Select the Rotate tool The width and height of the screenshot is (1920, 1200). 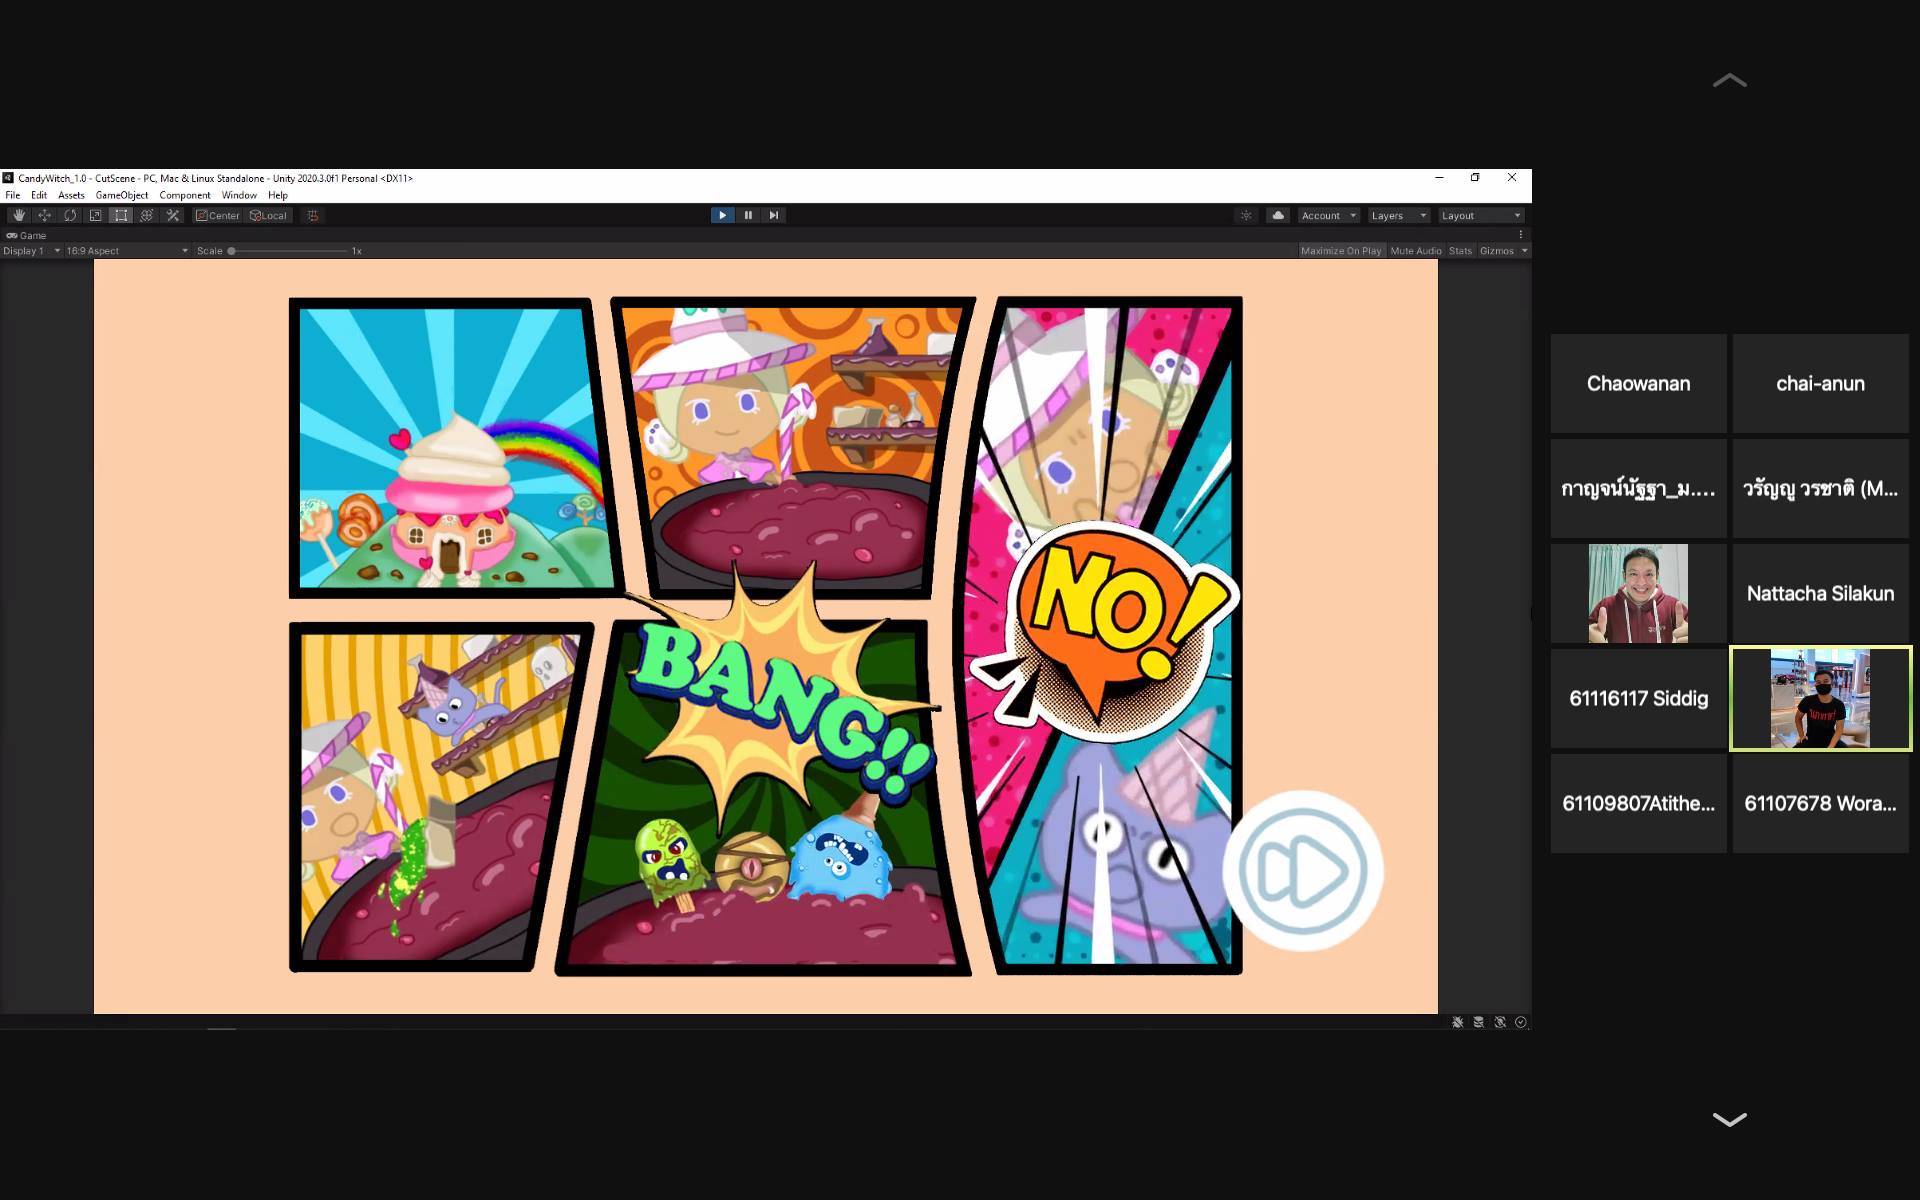pos(70,215)
